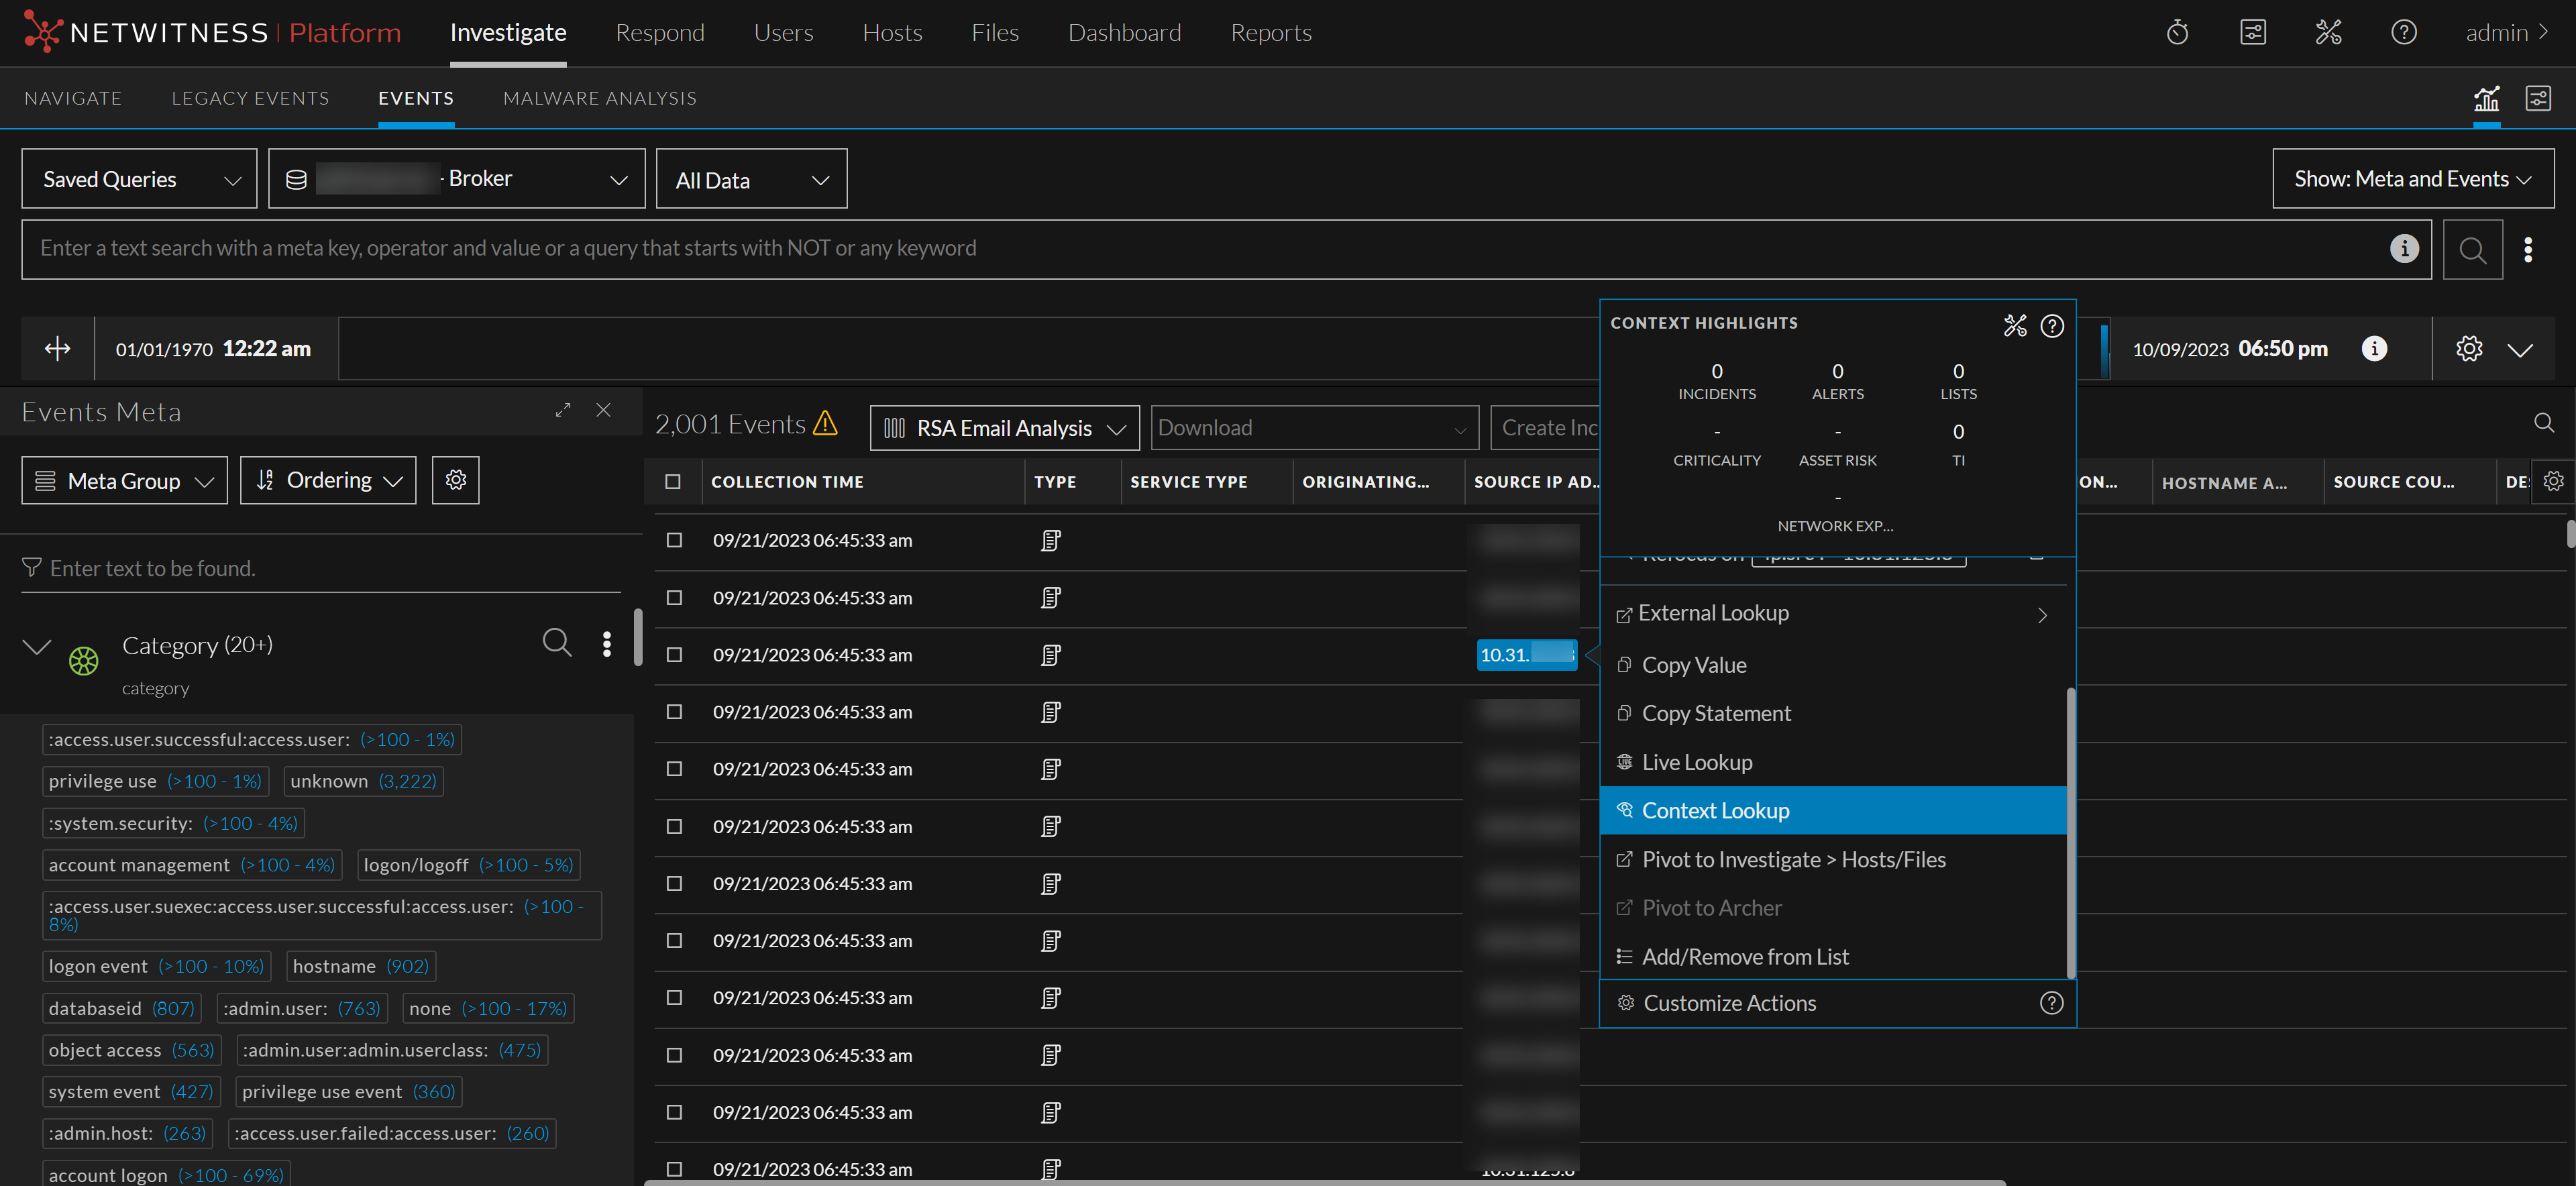2576x1186 pixels.
Task: Select Context Lookup in the context menu
Action: pyautogui.click(x=1715, y=811)
